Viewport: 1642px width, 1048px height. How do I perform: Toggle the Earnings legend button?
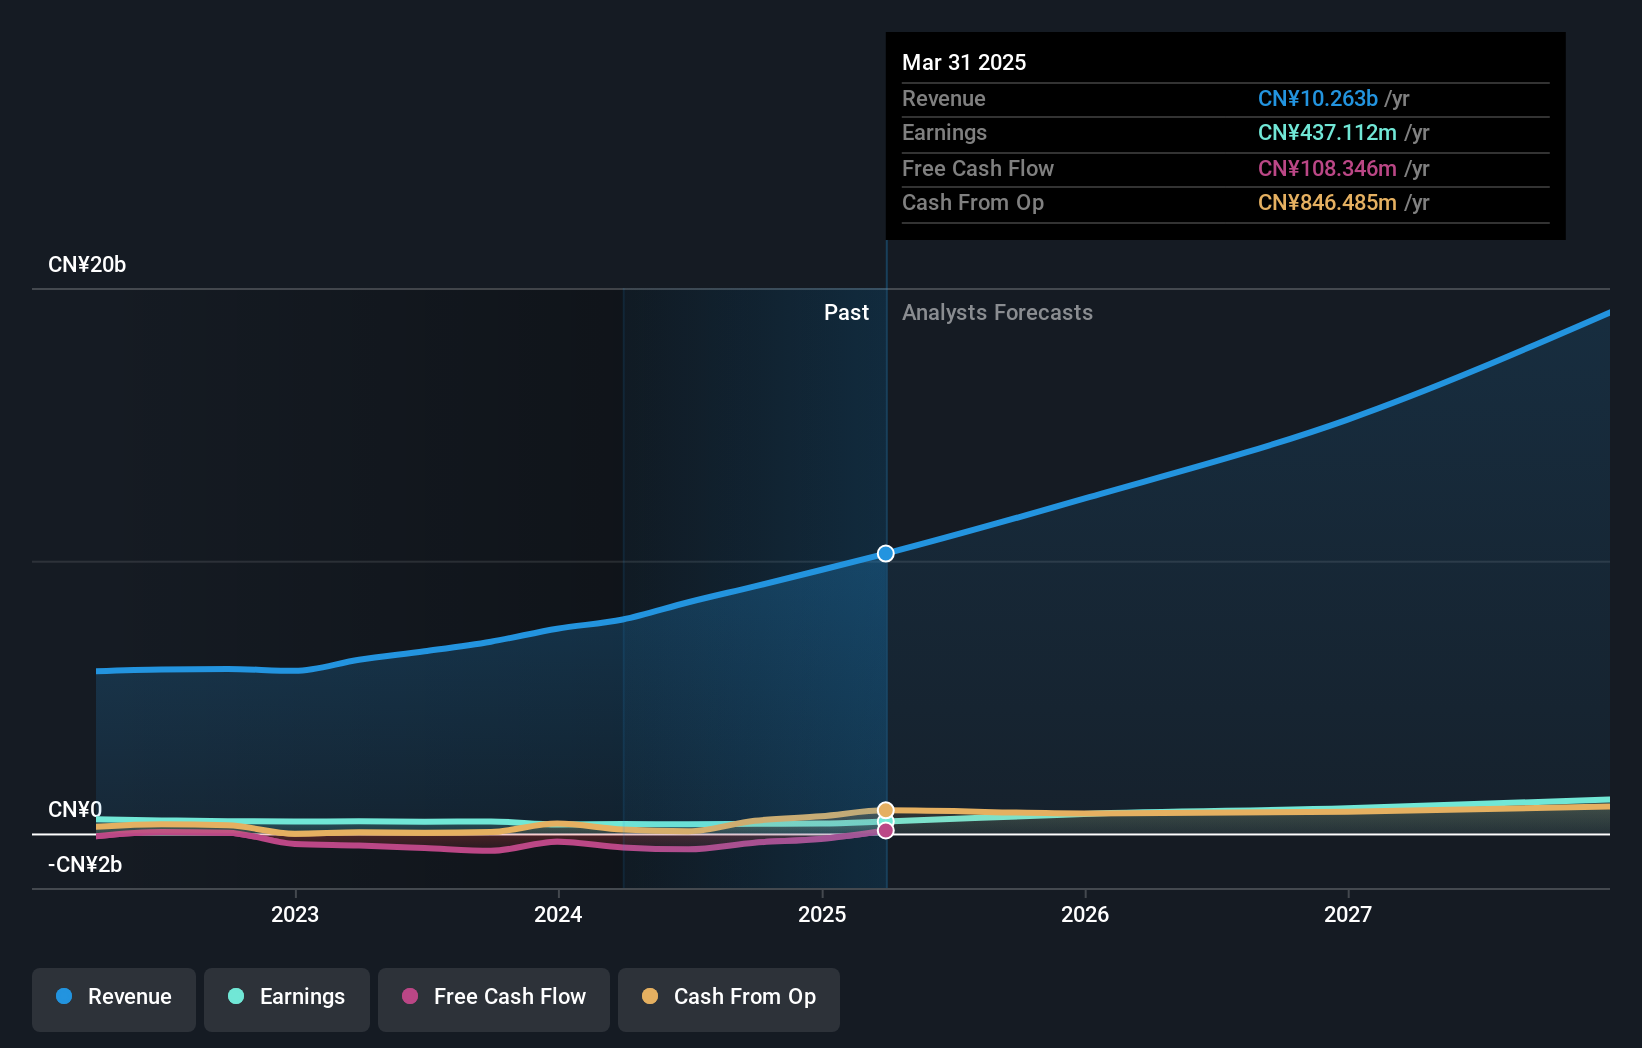click(287, 999)
